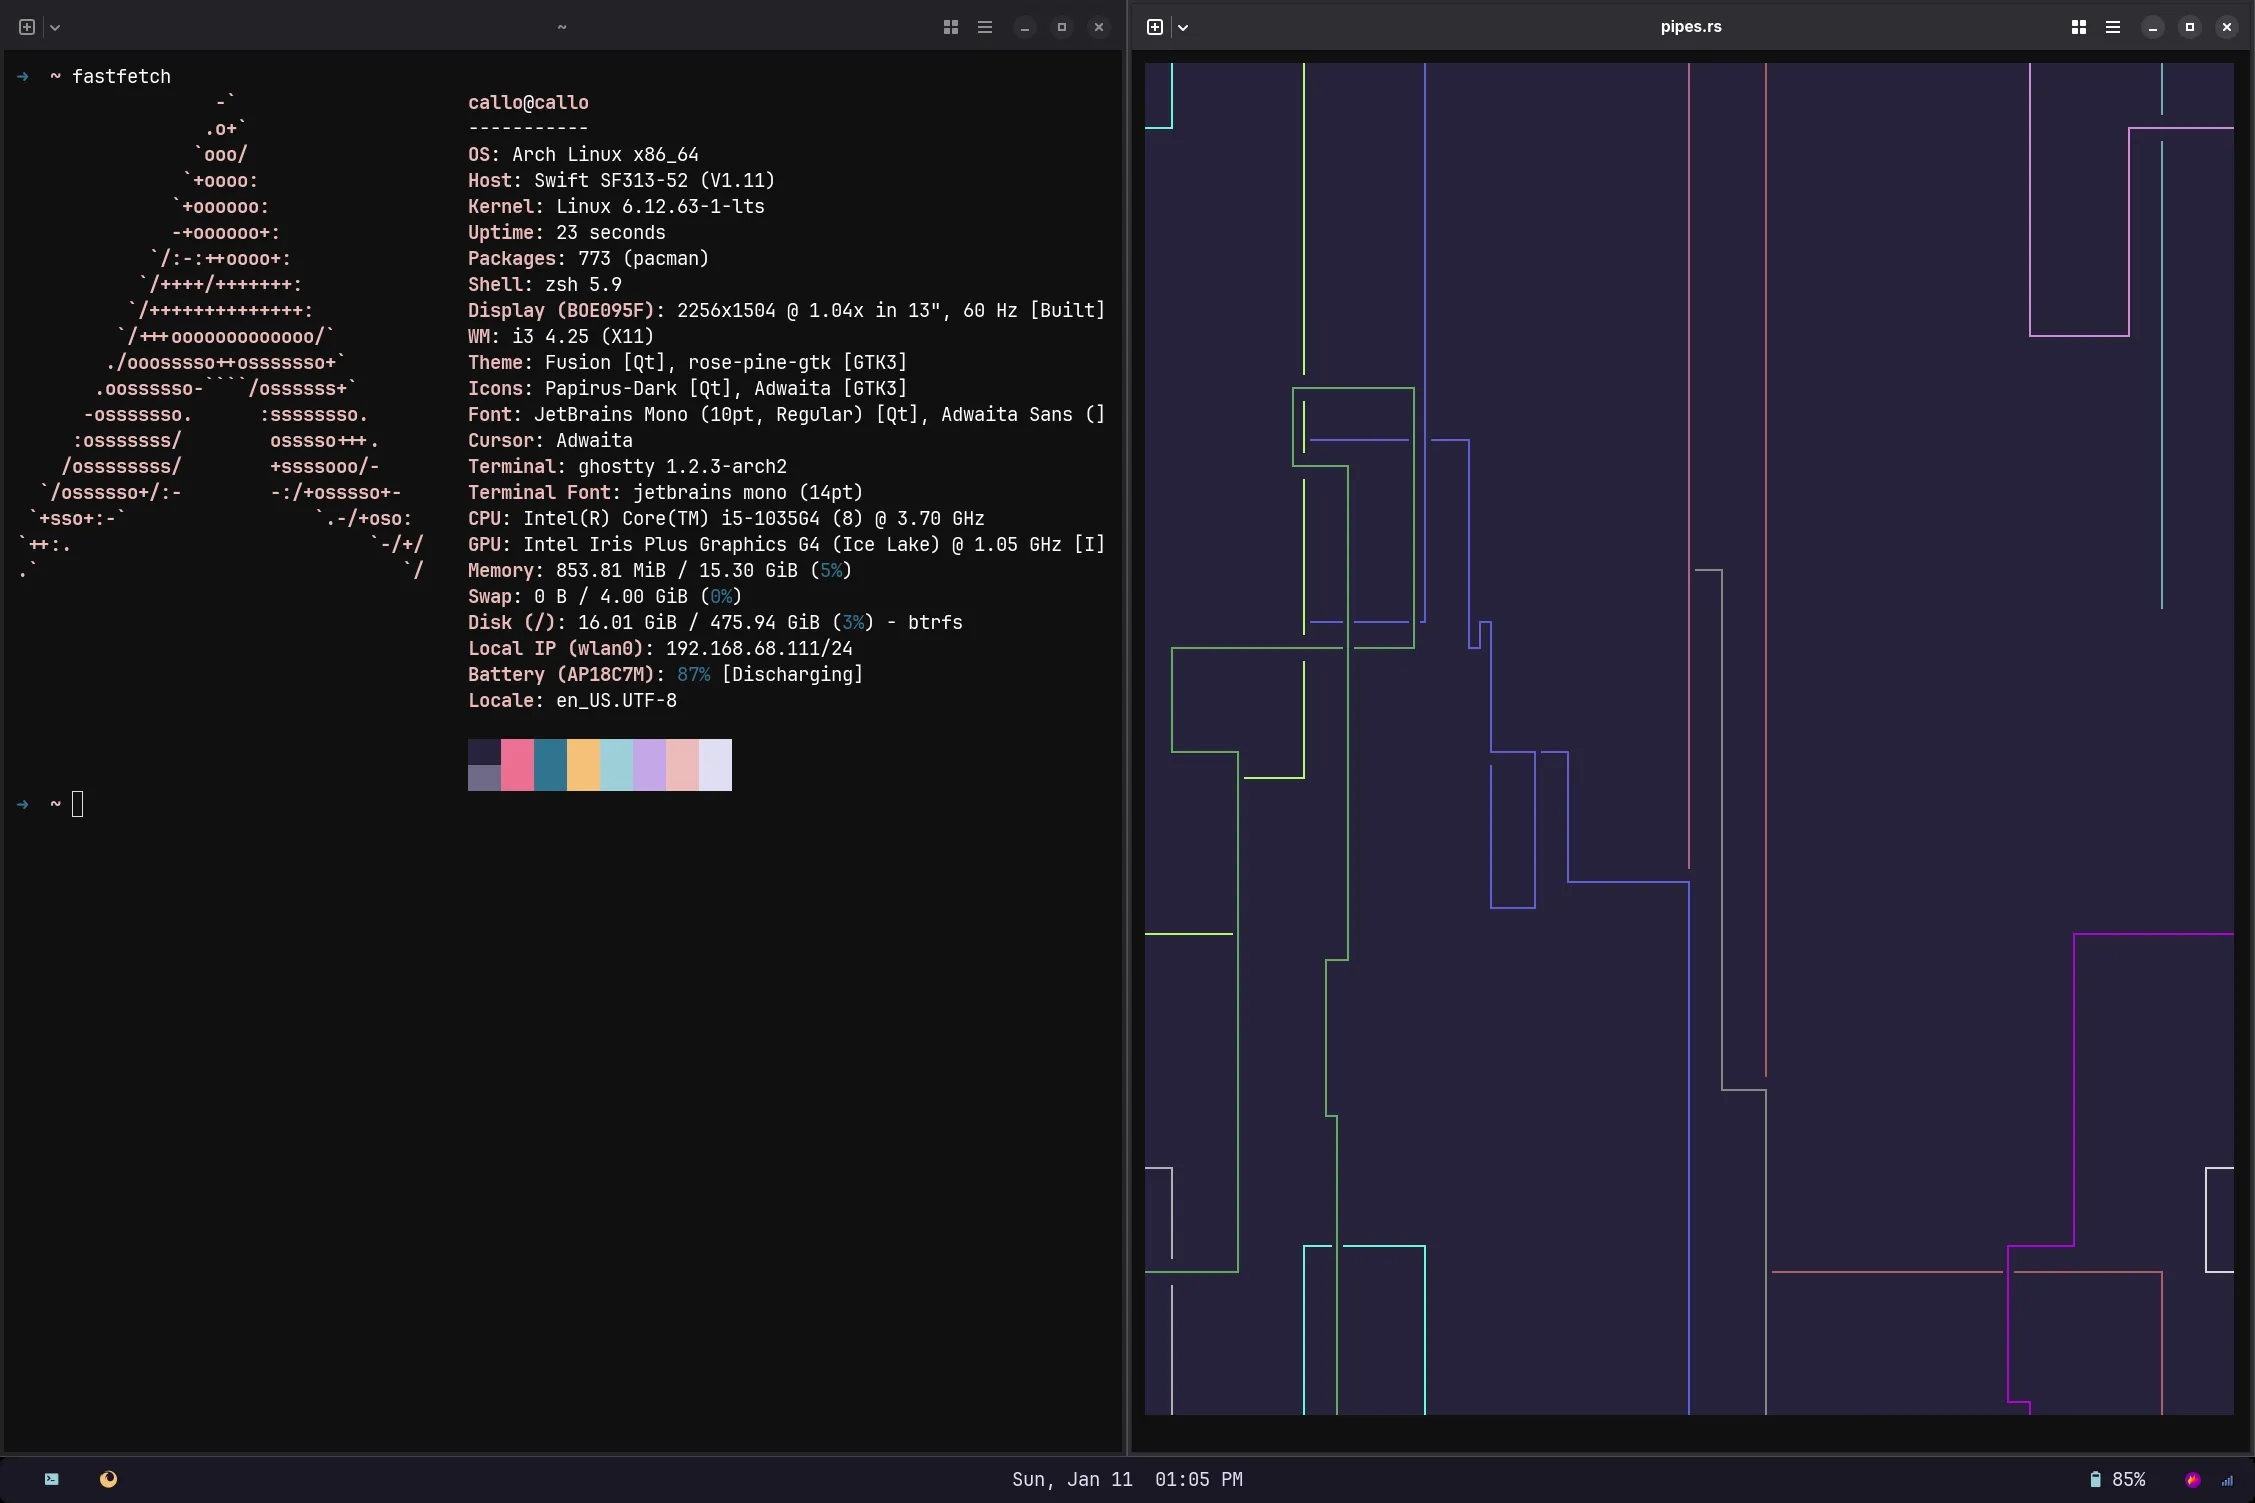The image size is (2255, 1503).
Task: Click the callo@callo header text
Action: click(528, 103)
